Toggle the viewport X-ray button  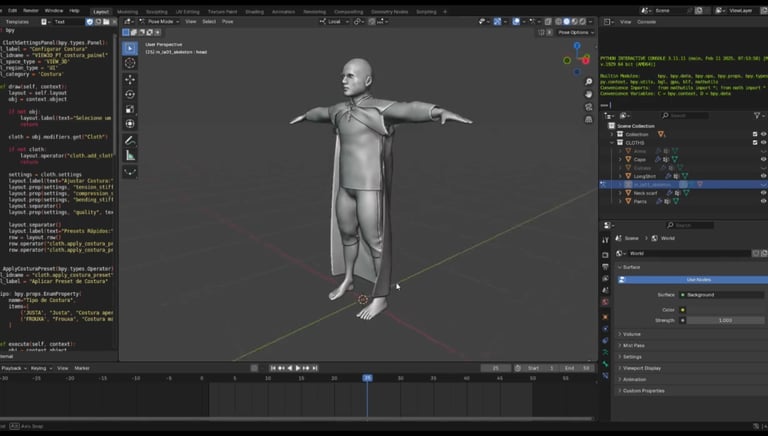click(x=548, y=22)
